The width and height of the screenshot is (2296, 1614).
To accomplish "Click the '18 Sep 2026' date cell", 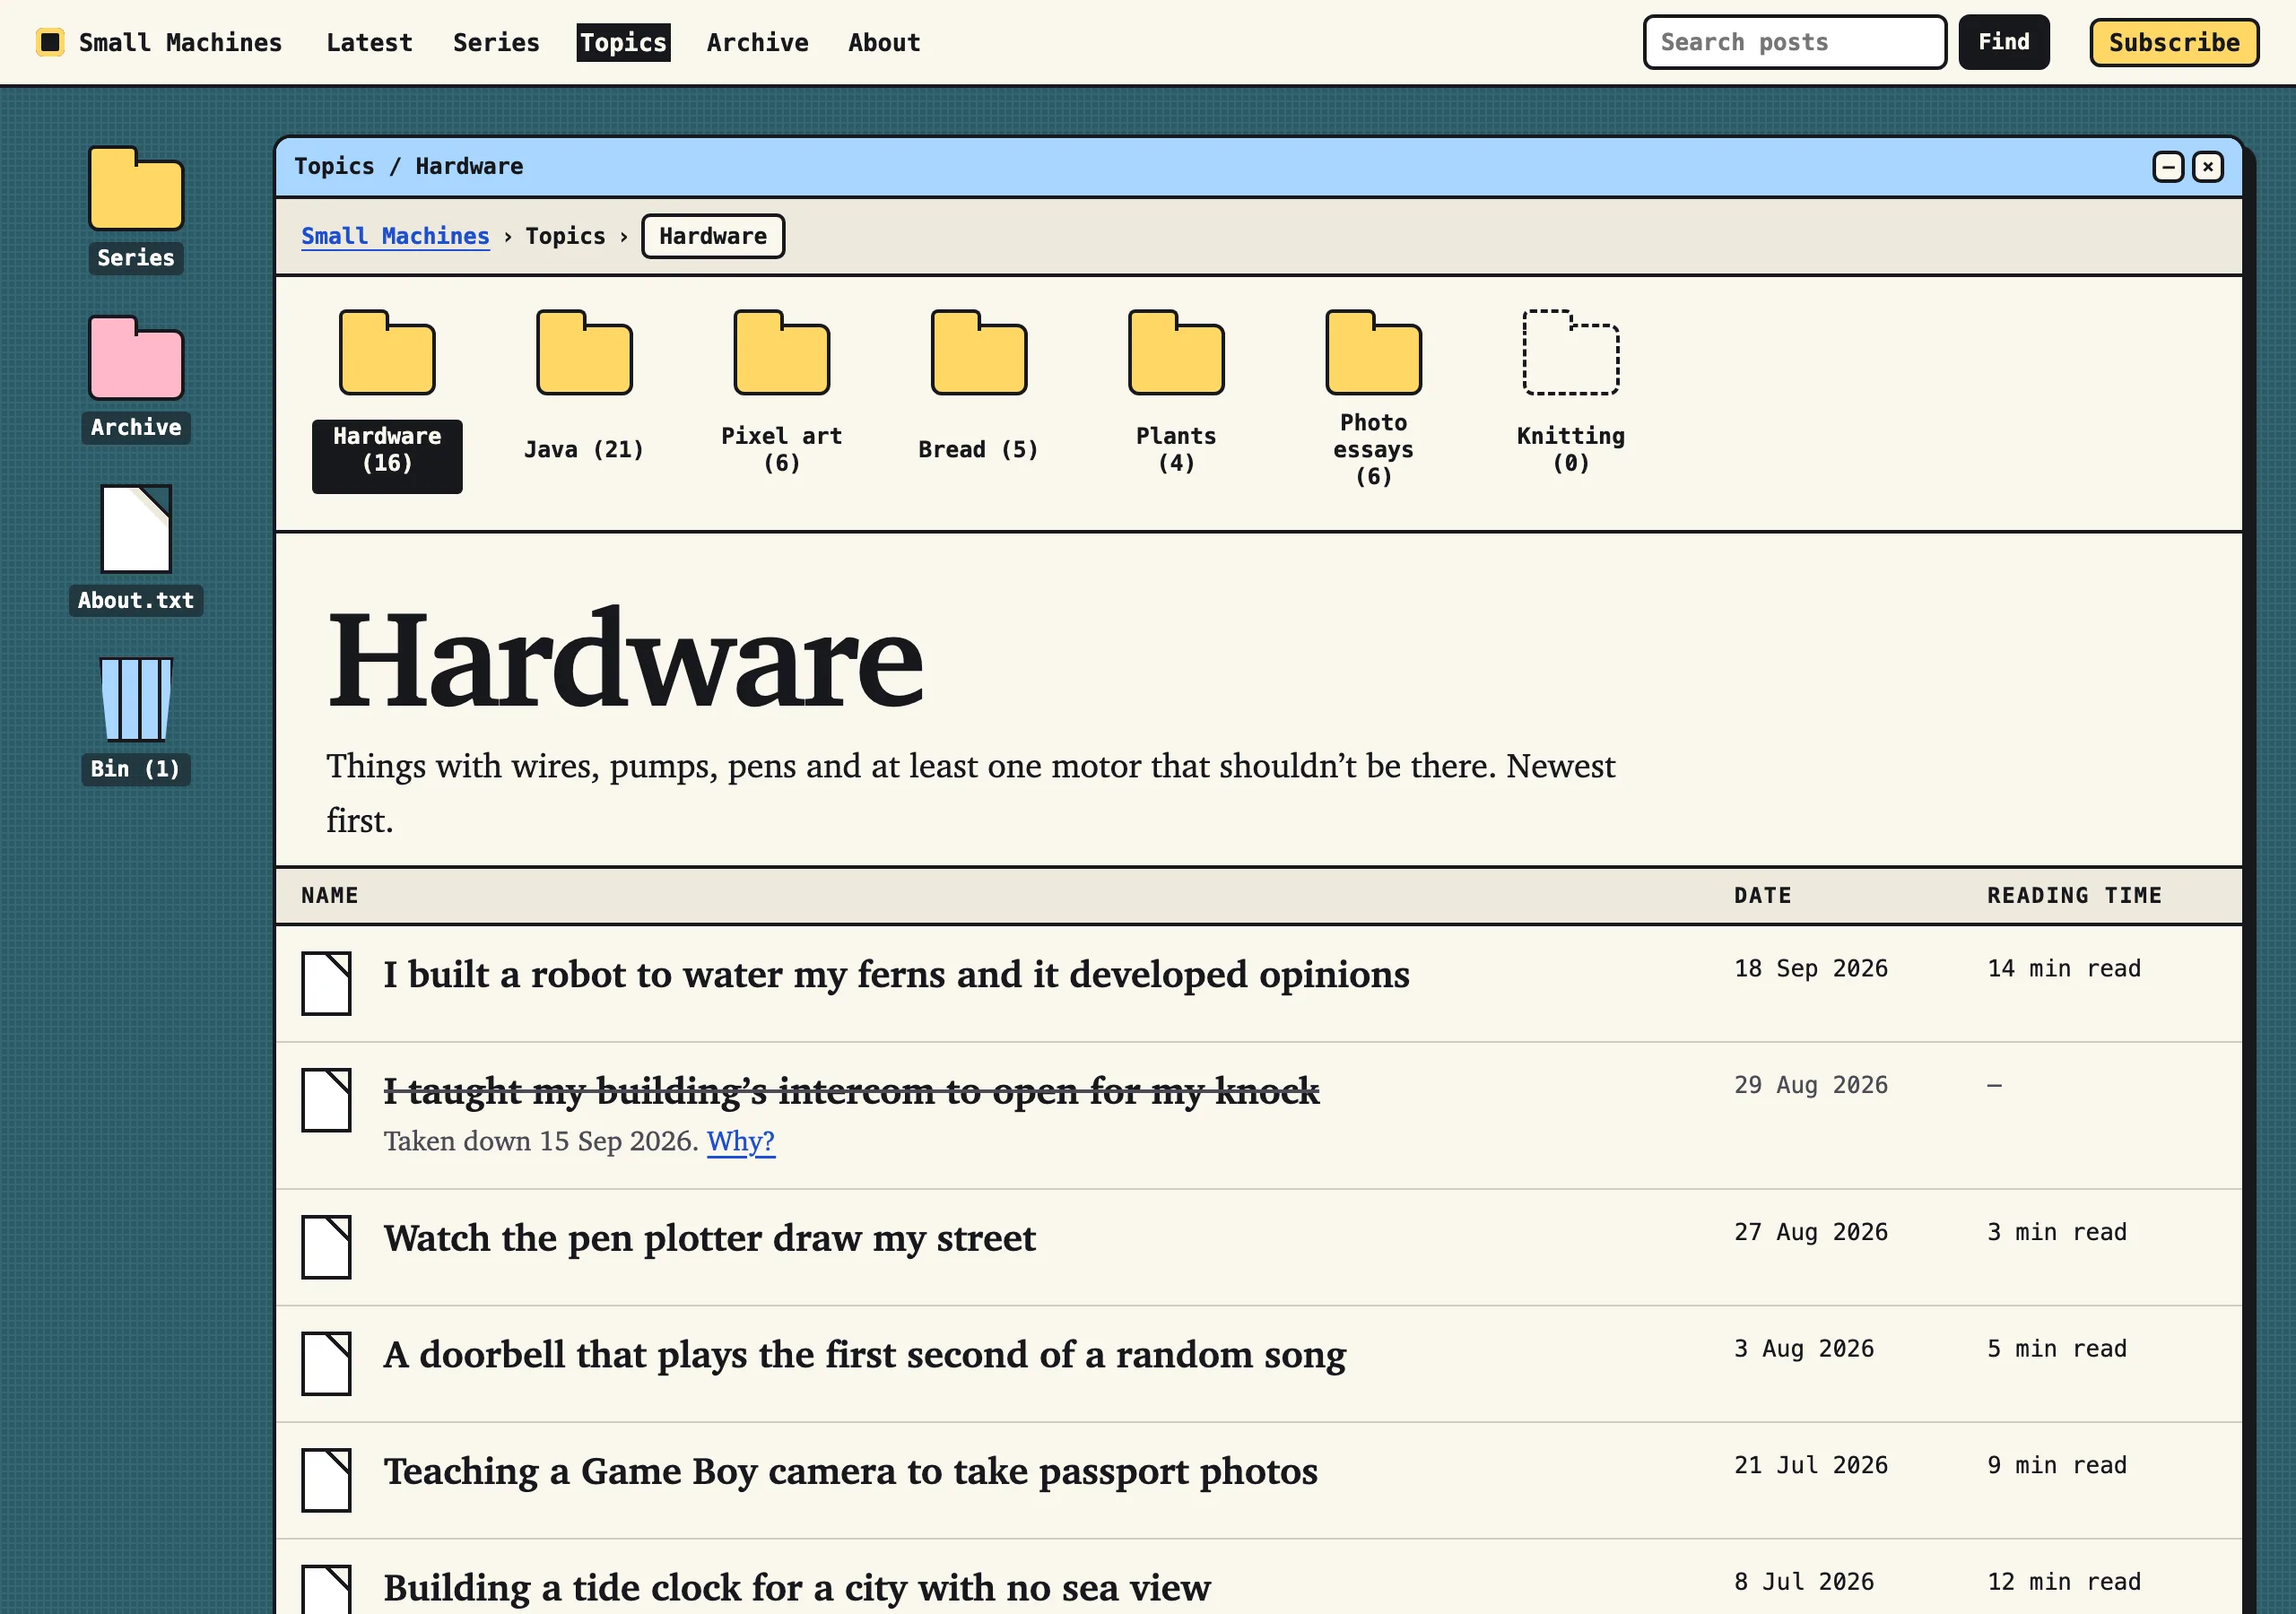I will (1811, 968).
